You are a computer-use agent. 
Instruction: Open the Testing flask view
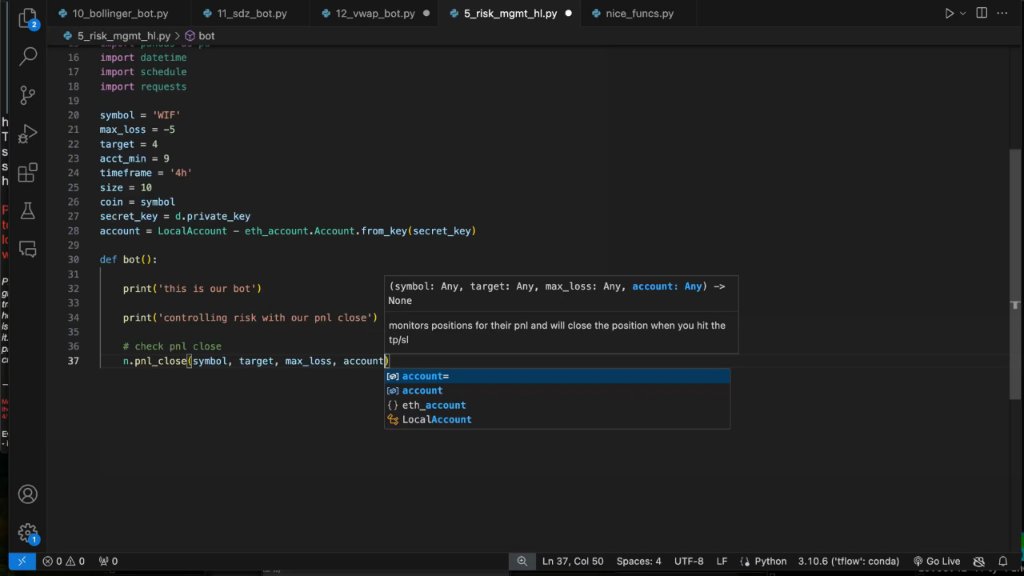27,210
